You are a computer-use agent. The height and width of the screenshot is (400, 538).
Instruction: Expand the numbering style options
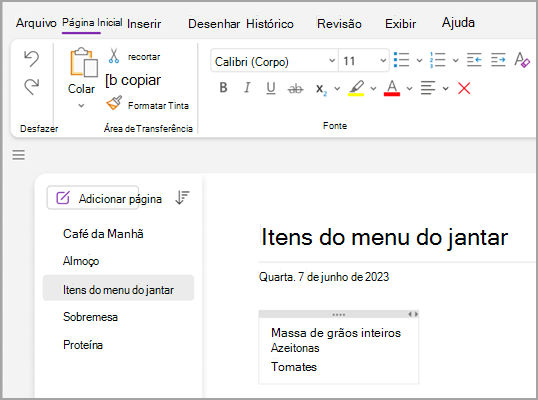pos(456,61)
